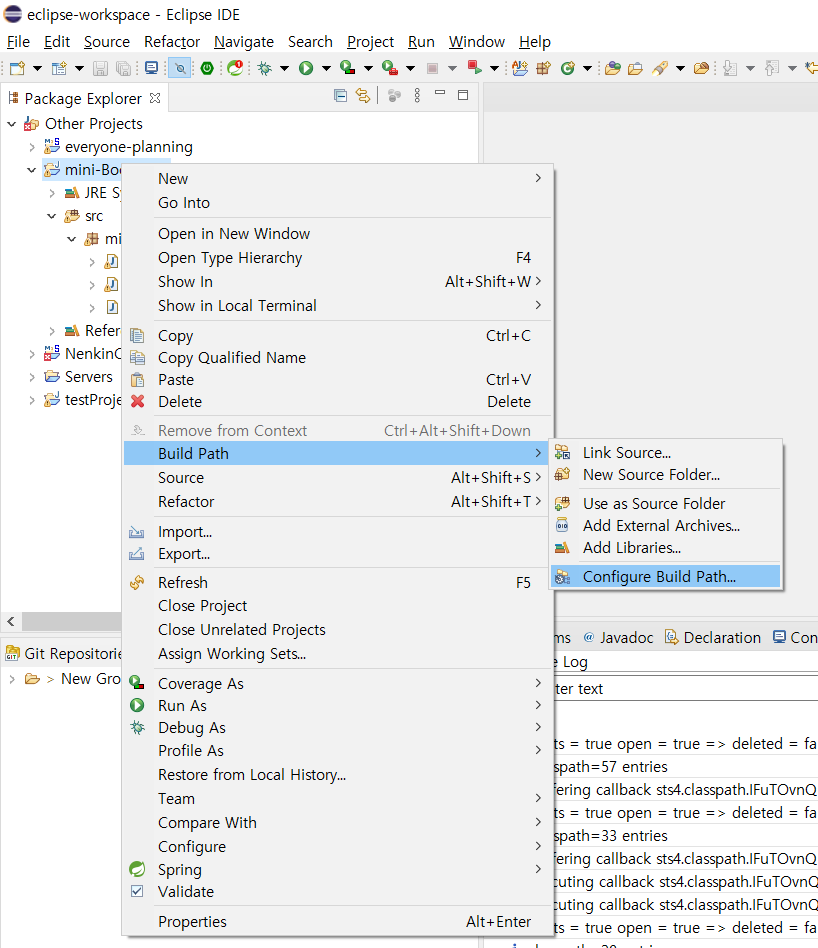The width and height of the screenshot is (818, 948).
Task: Click Run Last Tool with red toolbox
Action: coord(390,68)
